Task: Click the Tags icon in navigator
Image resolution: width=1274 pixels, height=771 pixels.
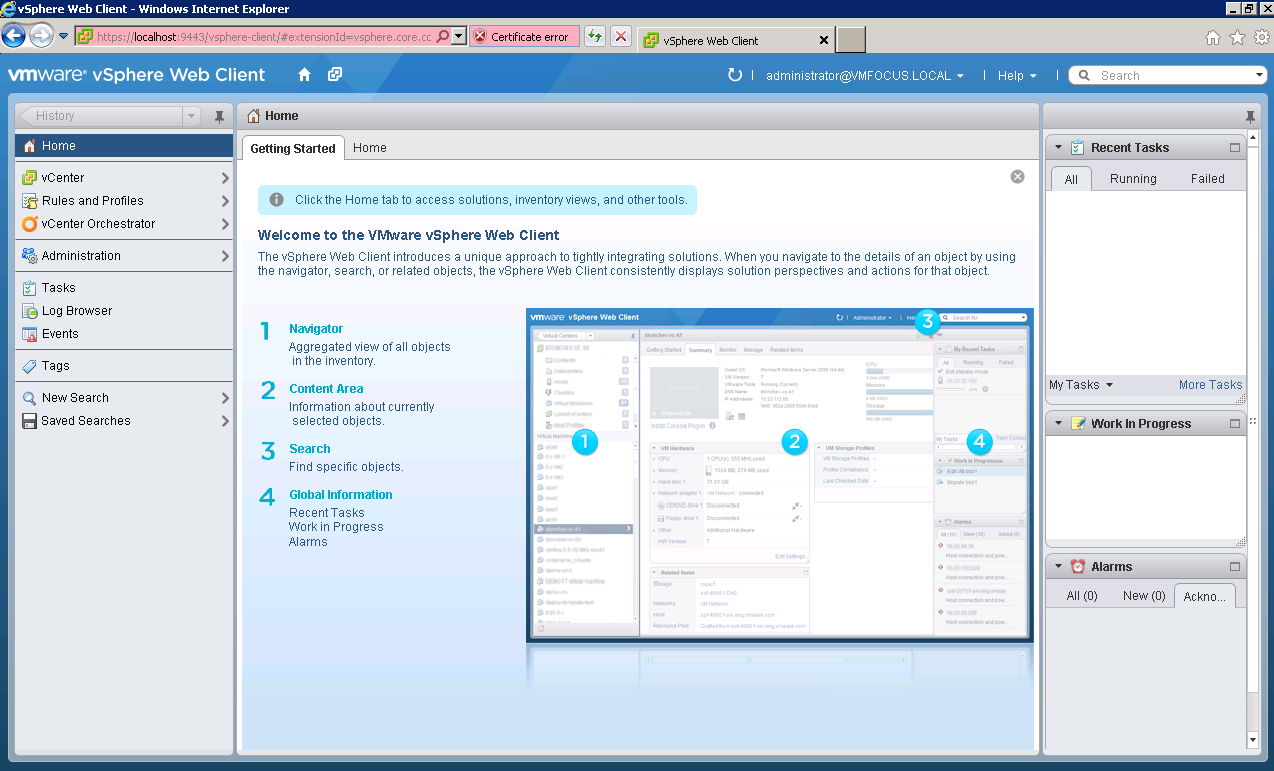Action: (29, 366)
